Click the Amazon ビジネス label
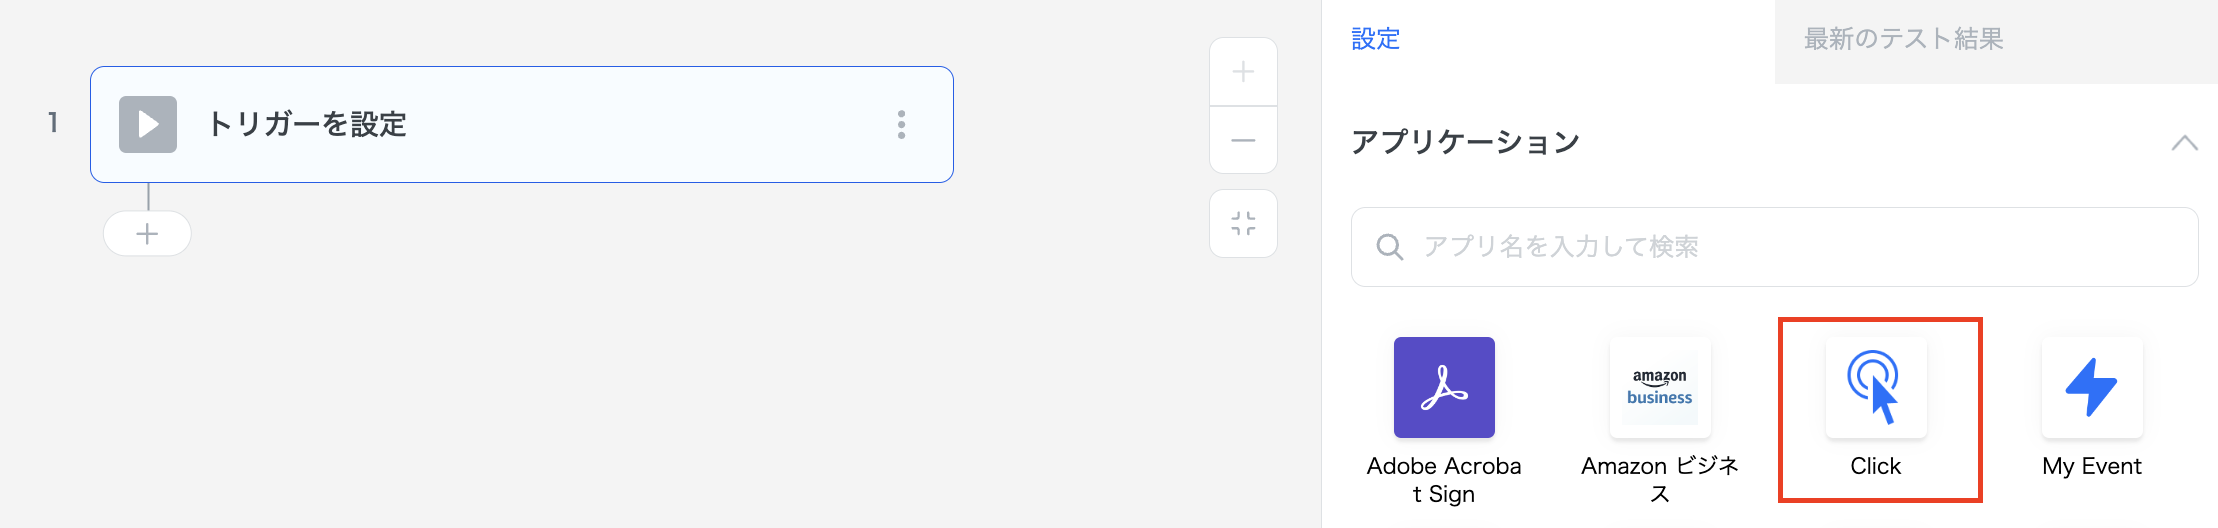 coord(1660,480)
